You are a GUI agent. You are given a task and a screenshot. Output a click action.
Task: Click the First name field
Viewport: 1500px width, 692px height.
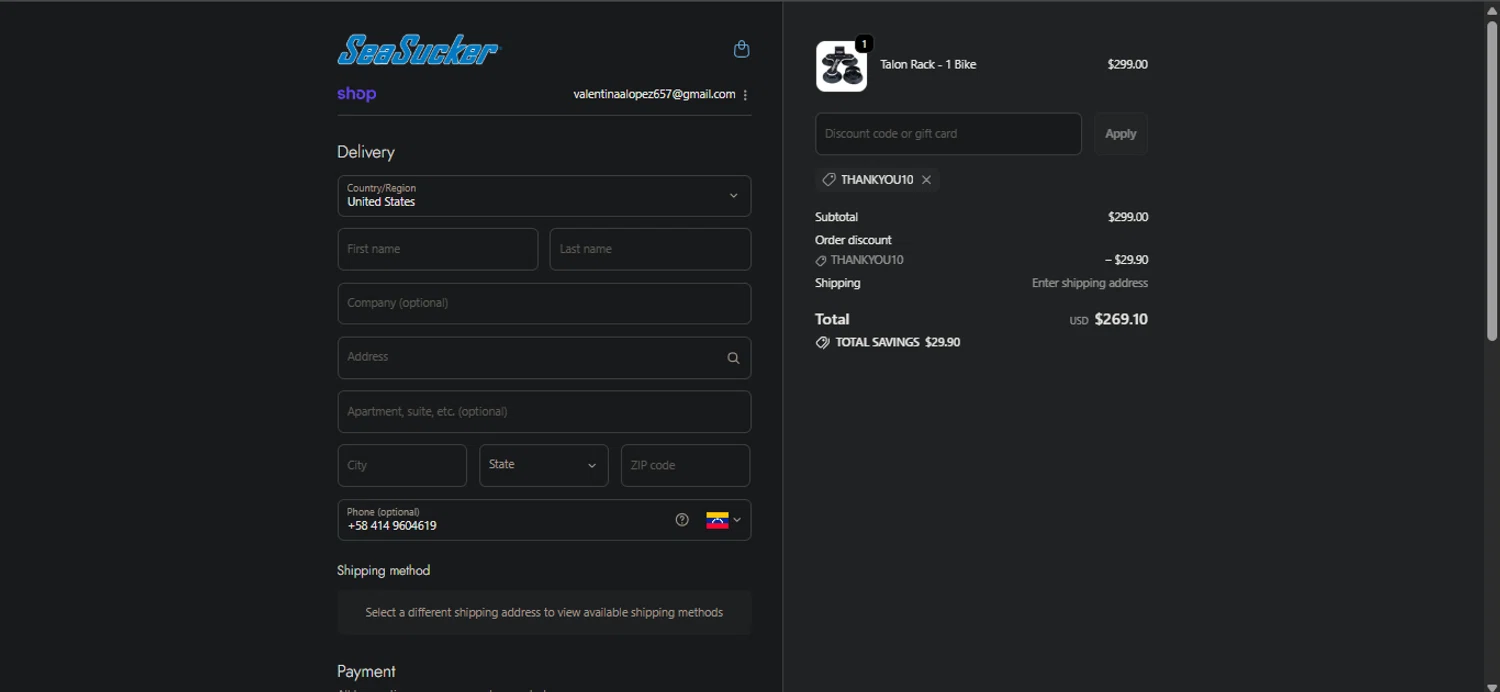438,249
